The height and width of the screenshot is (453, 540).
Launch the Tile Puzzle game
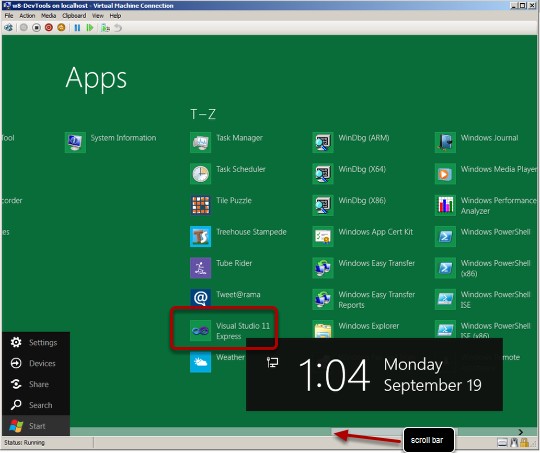coord(221,205)
